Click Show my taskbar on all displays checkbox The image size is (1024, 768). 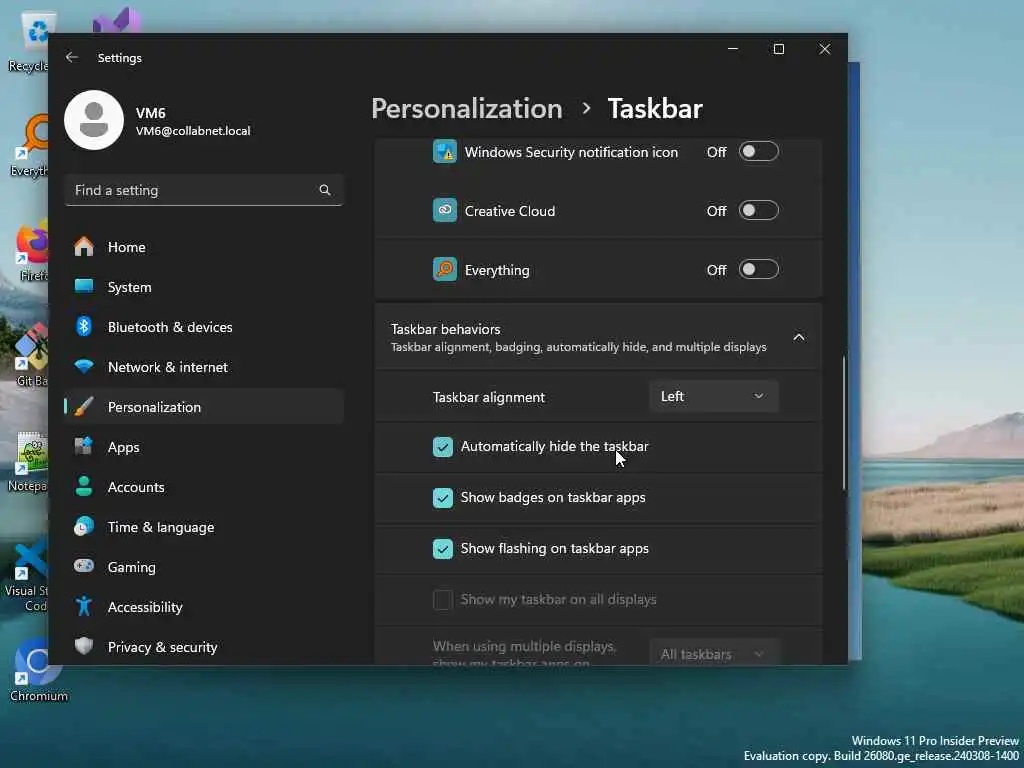(x=443, y=600)
